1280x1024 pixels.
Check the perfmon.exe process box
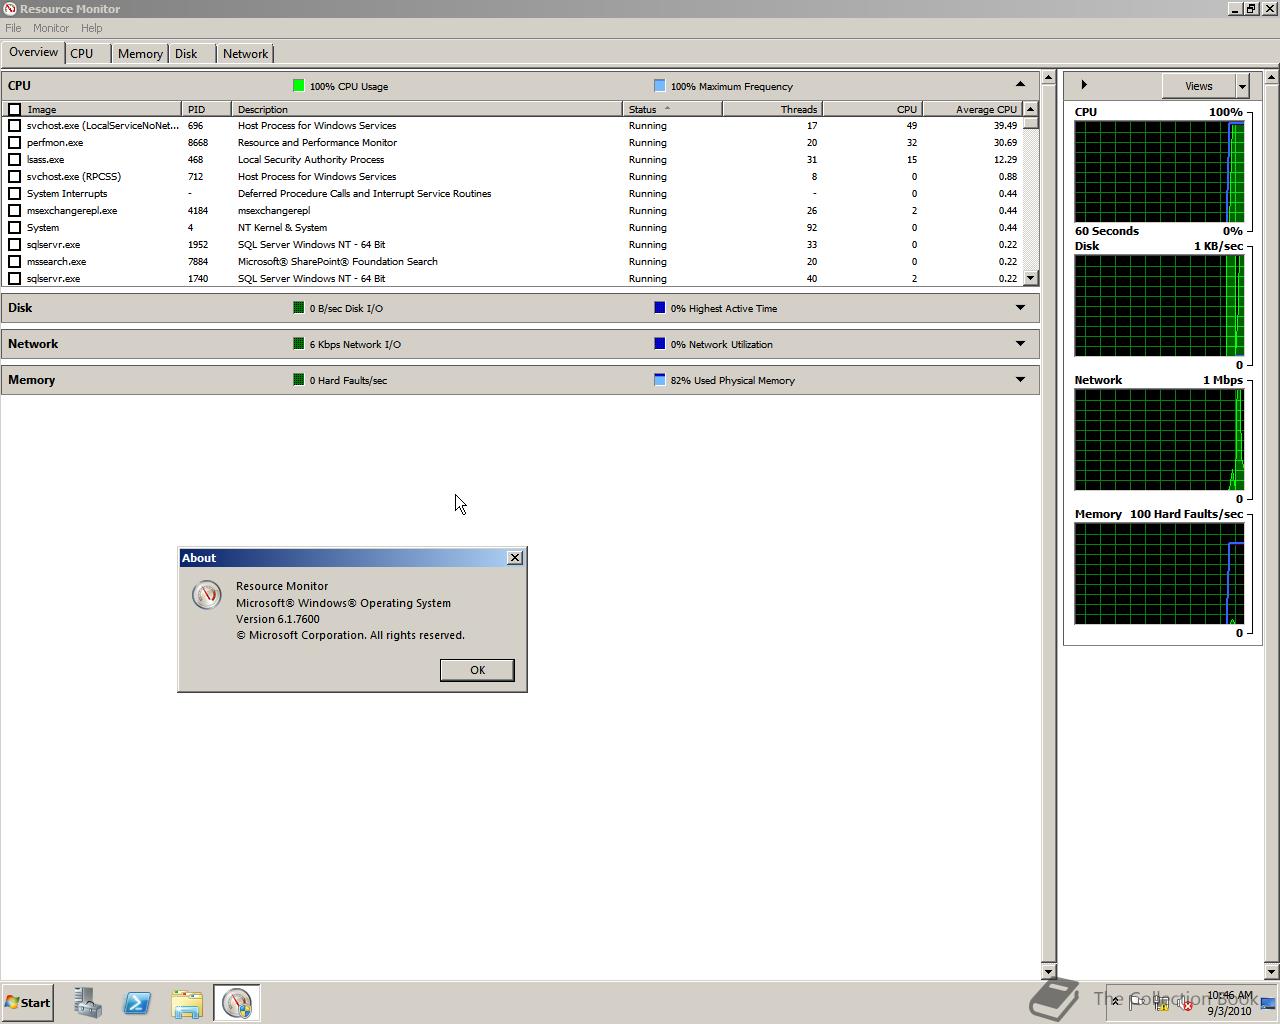[14, 143]
